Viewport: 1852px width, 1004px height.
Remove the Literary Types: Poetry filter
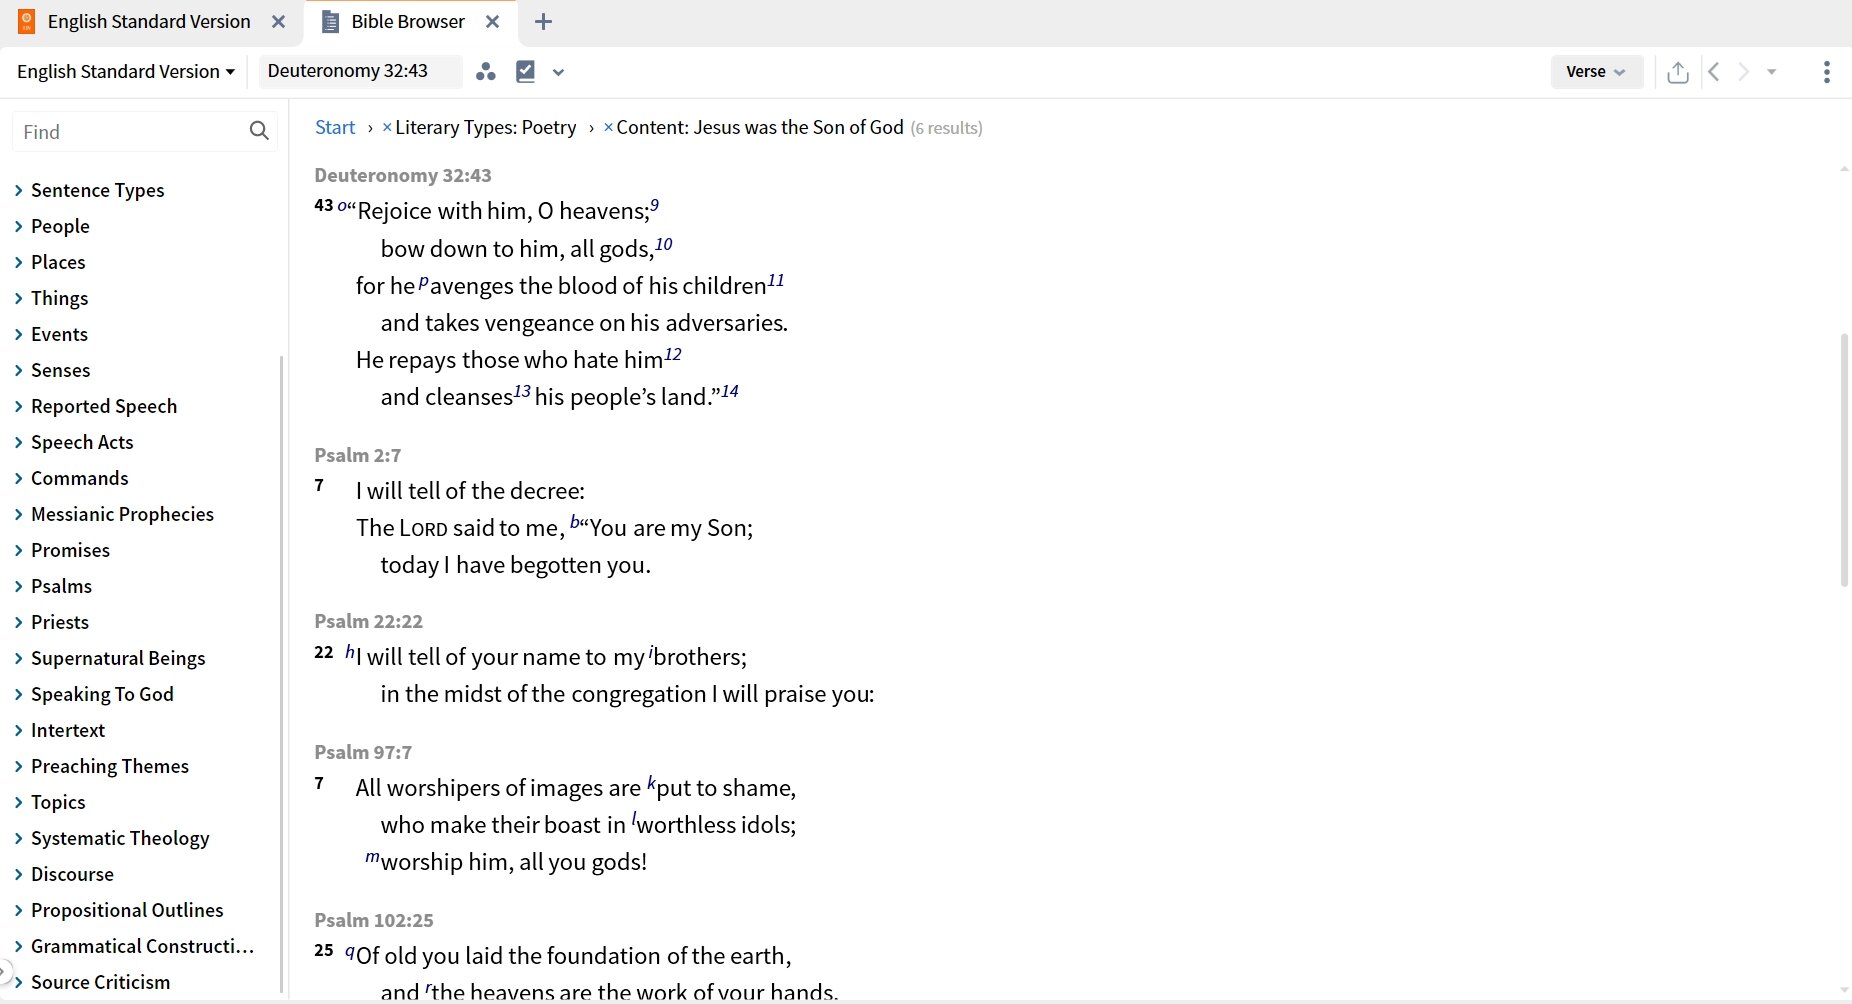point(387,127)
